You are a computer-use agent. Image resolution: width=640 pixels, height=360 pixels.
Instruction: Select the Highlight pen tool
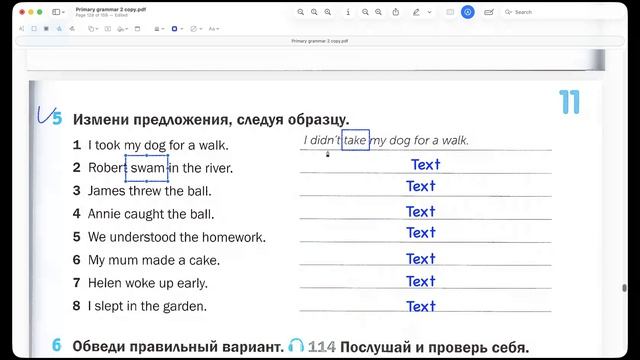pos(416,12)
